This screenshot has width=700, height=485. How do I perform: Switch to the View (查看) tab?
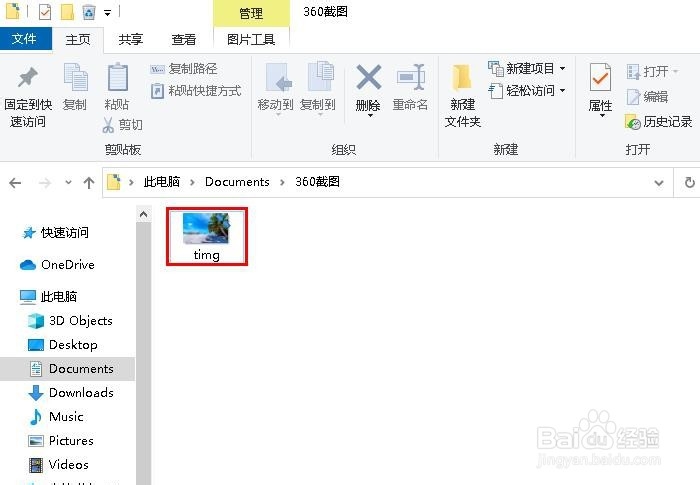tap(183, 40)
